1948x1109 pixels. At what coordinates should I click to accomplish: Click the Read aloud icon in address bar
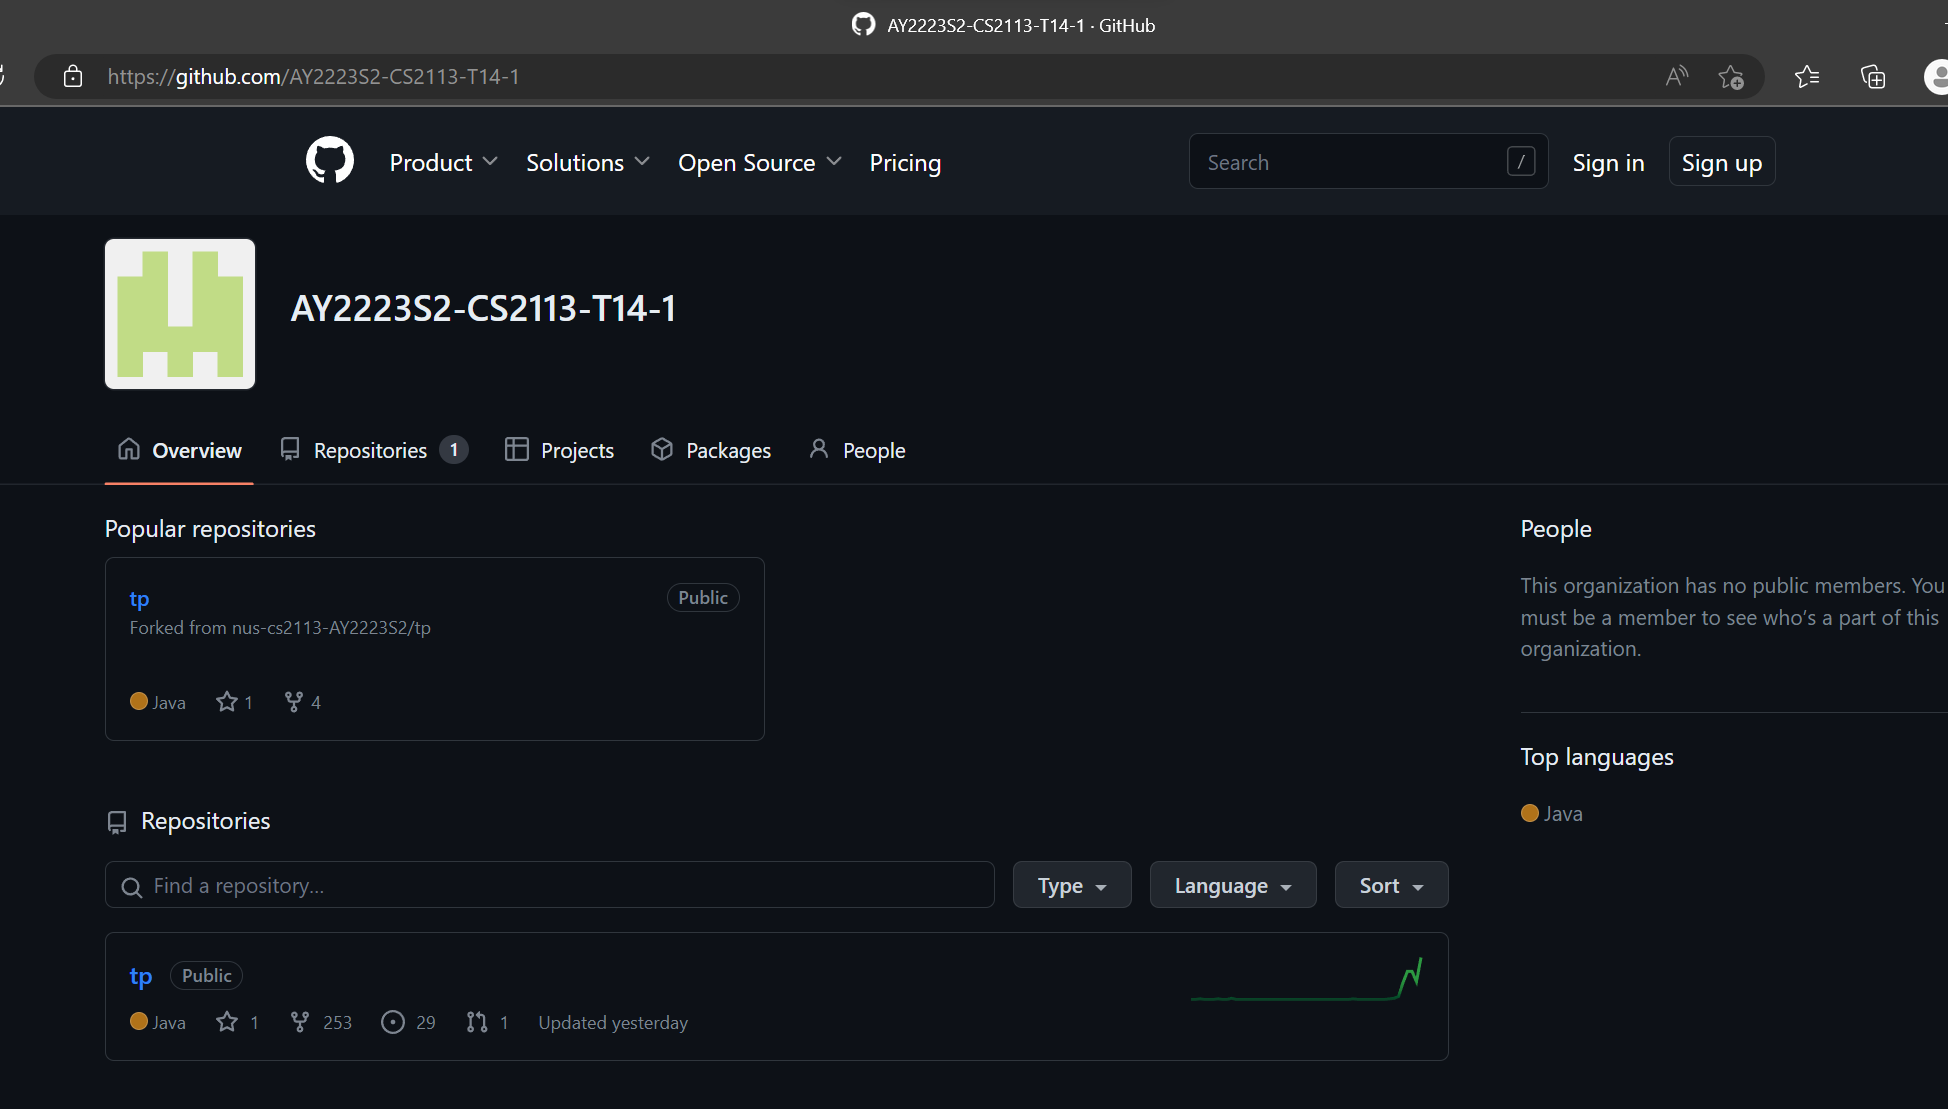[1676, 77]
